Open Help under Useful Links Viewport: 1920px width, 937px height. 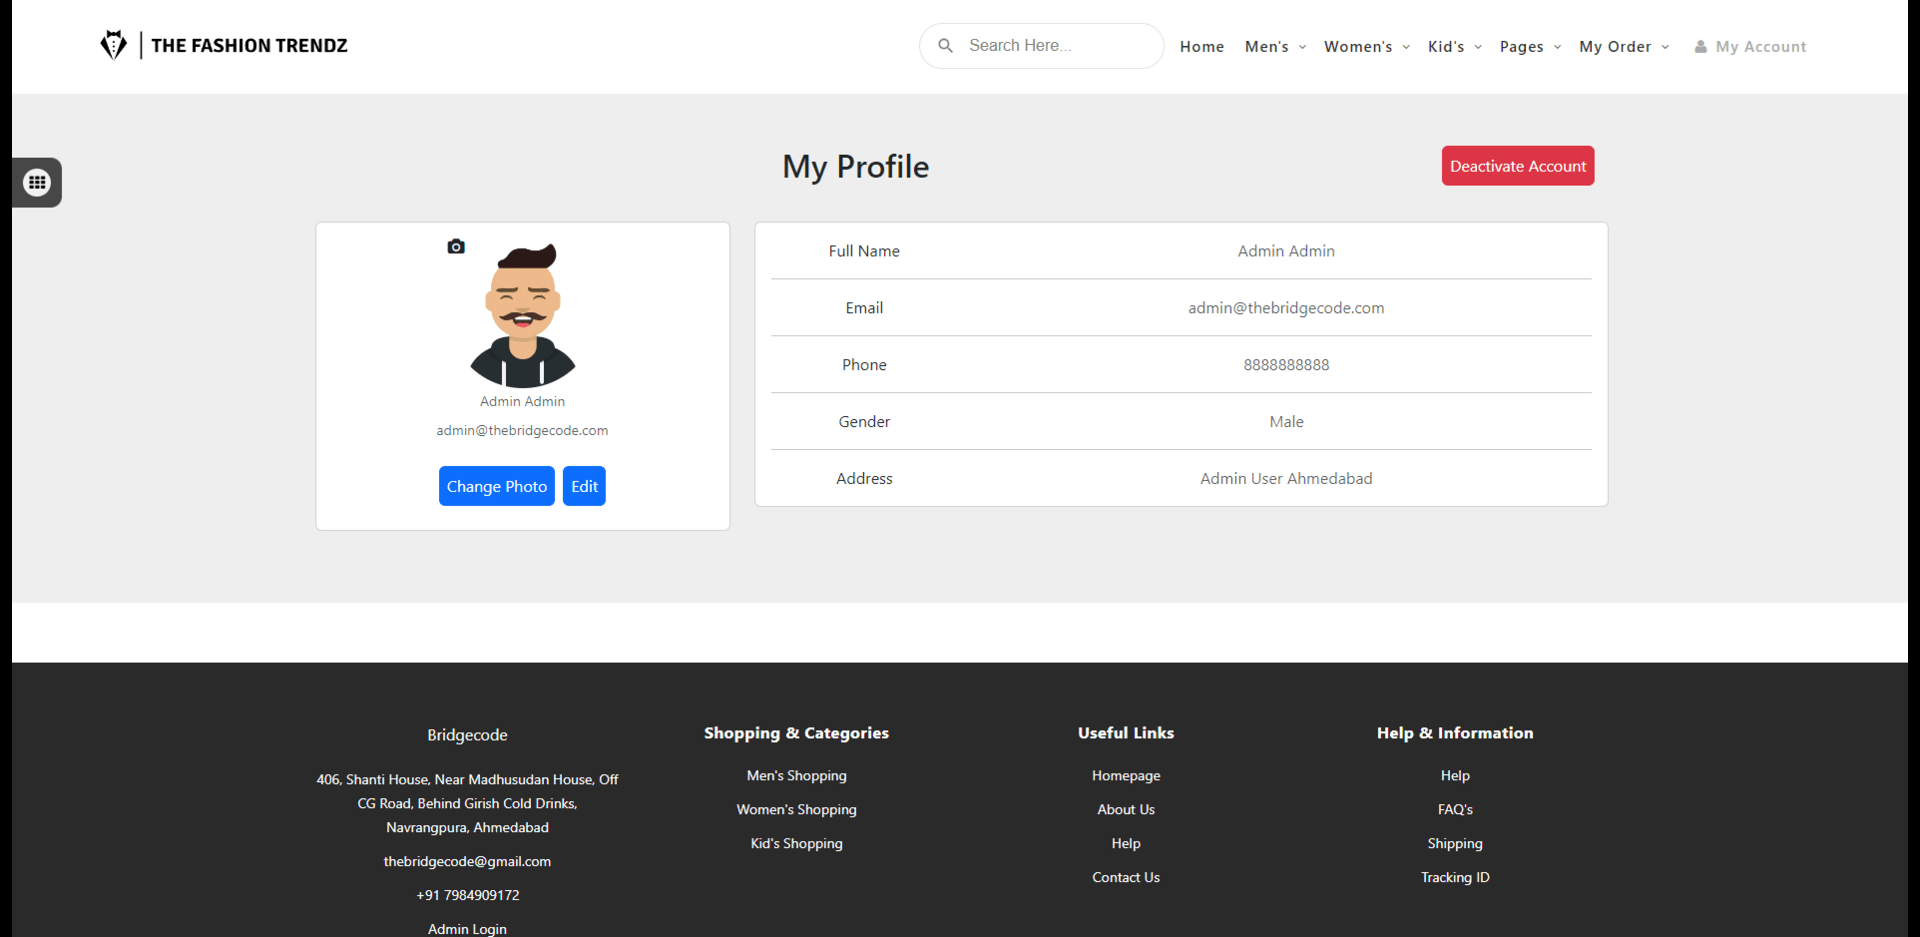(1126, 844)
